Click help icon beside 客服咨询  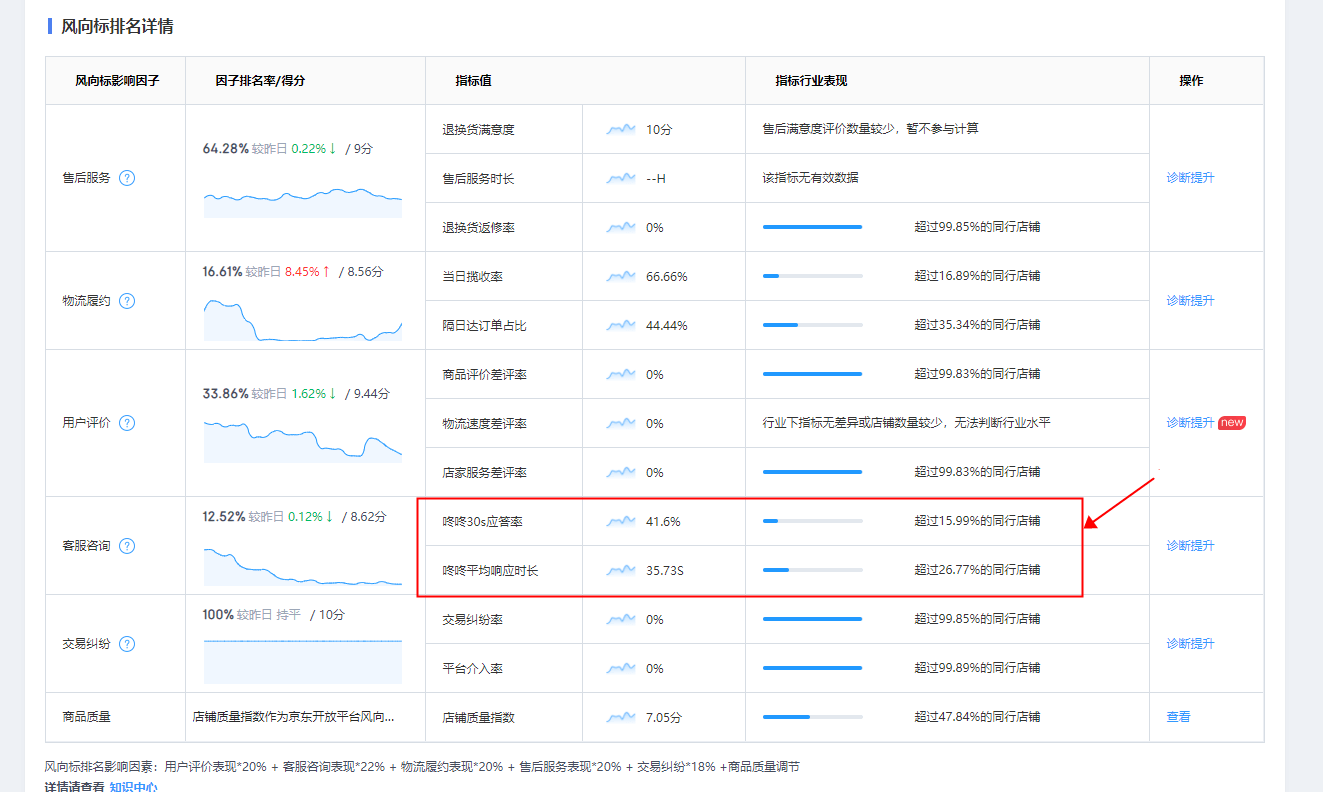pyautogui.click(x=127, y=546)
